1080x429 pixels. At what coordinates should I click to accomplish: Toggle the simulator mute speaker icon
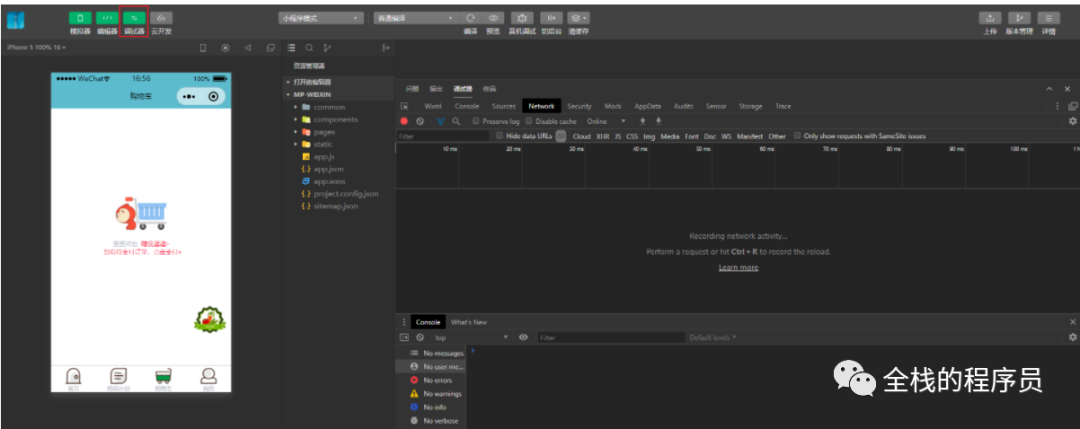click(248, 48)
